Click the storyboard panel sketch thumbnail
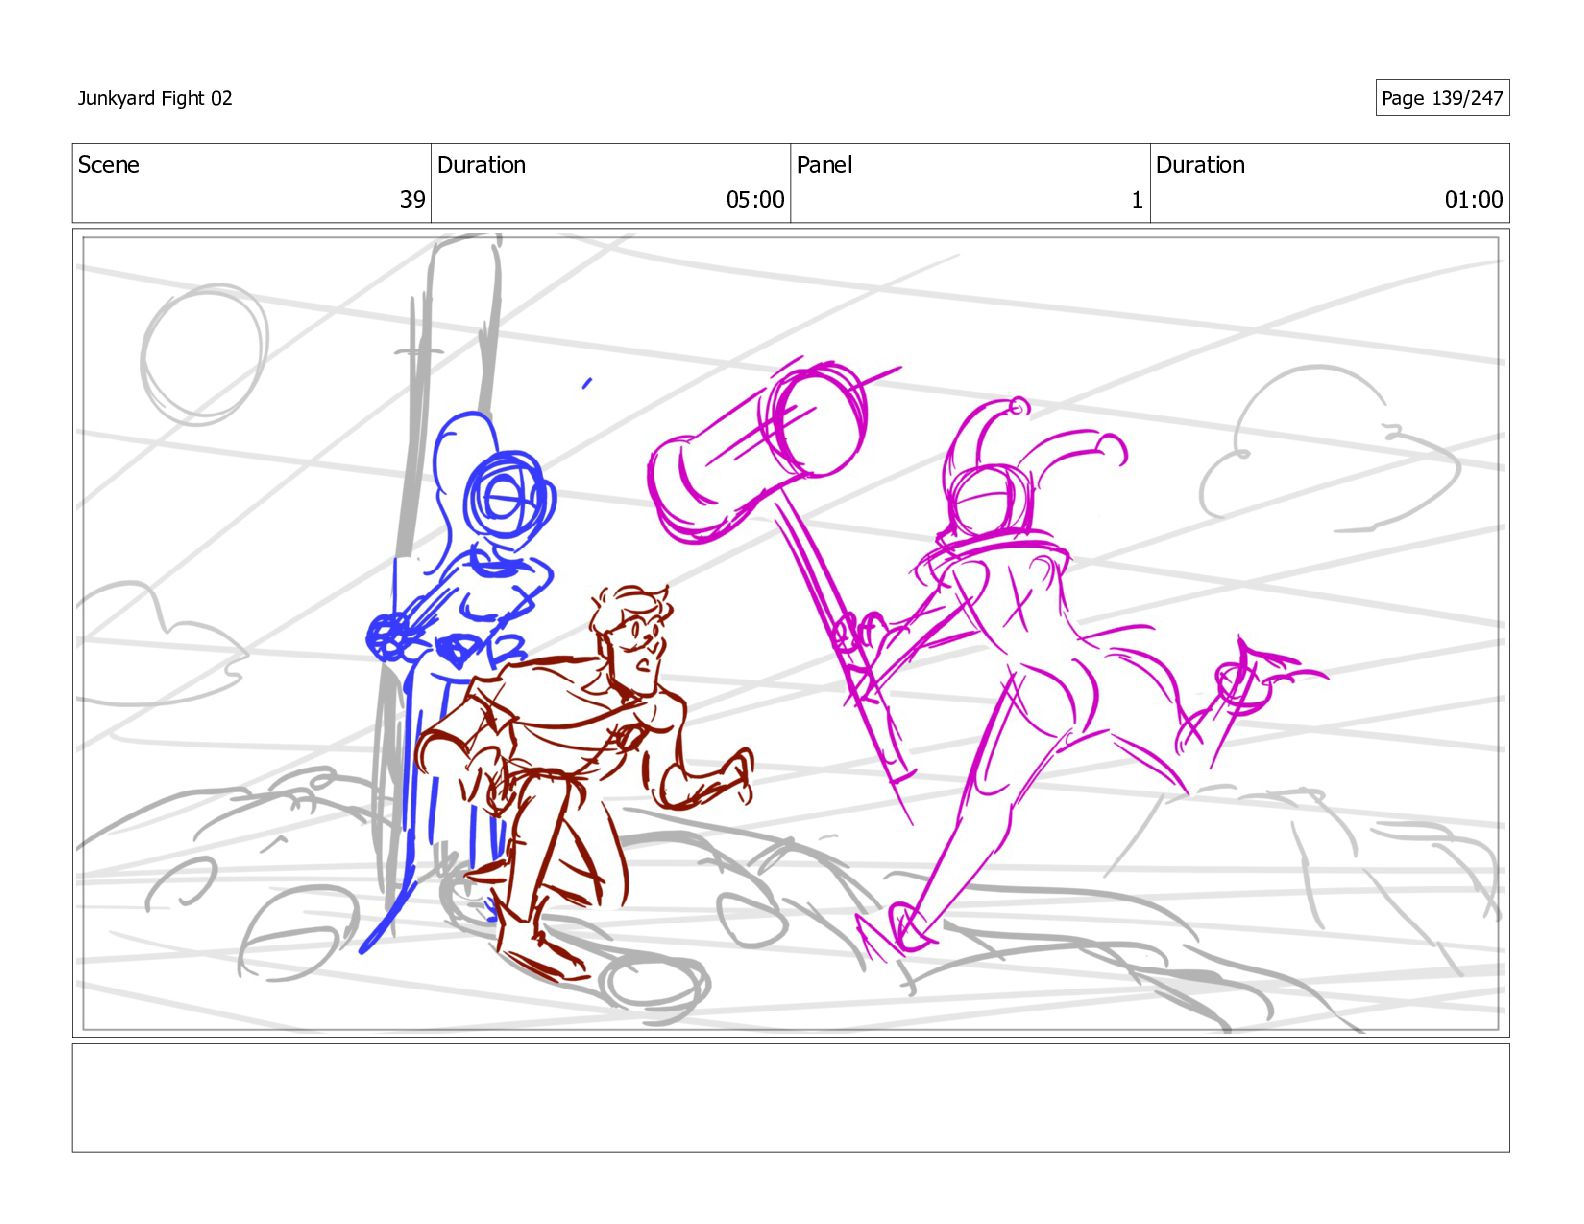Screen dimensions: 1584x1224 click(x=790, y=633)
